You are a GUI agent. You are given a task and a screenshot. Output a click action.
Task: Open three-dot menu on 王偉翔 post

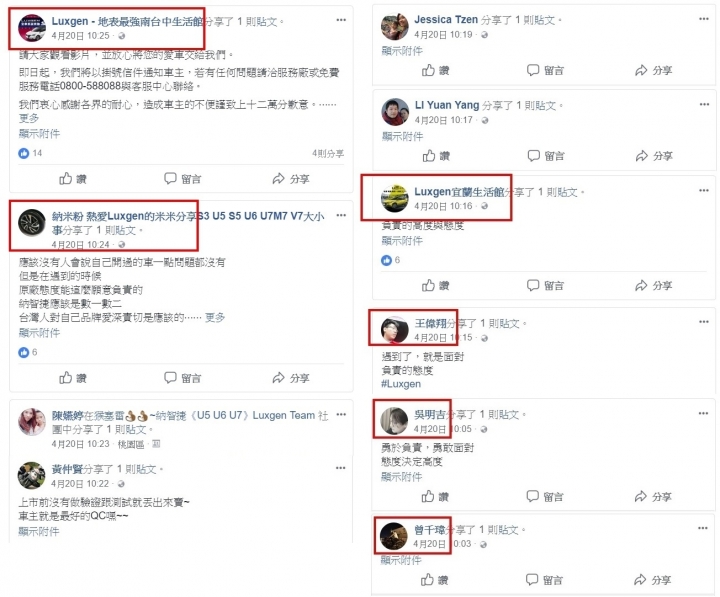pyautogui.click(x=703, y=321)
